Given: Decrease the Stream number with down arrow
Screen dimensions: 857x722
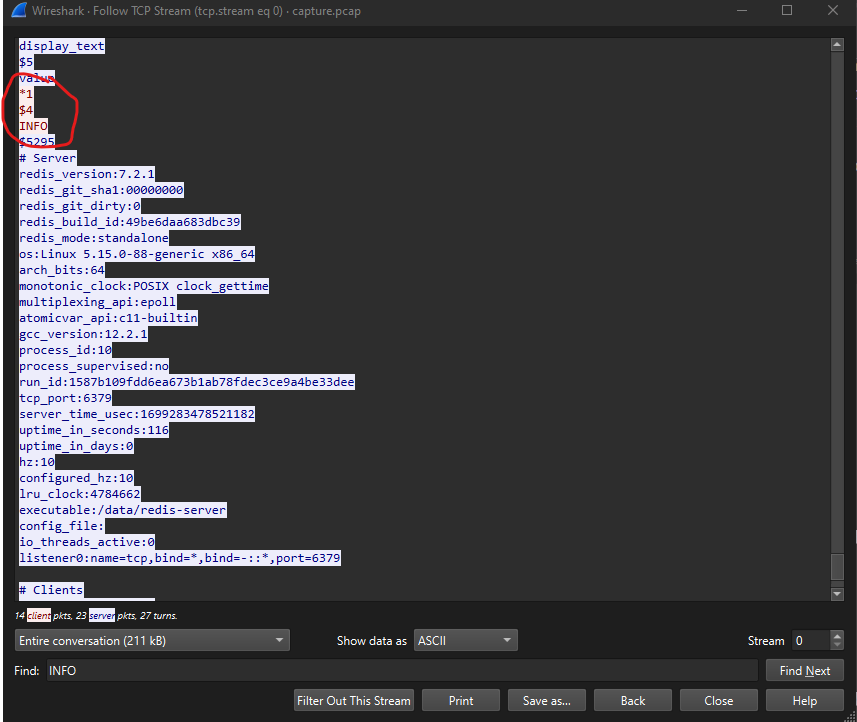Looking at the screenshot, I should tap(837, 645).
